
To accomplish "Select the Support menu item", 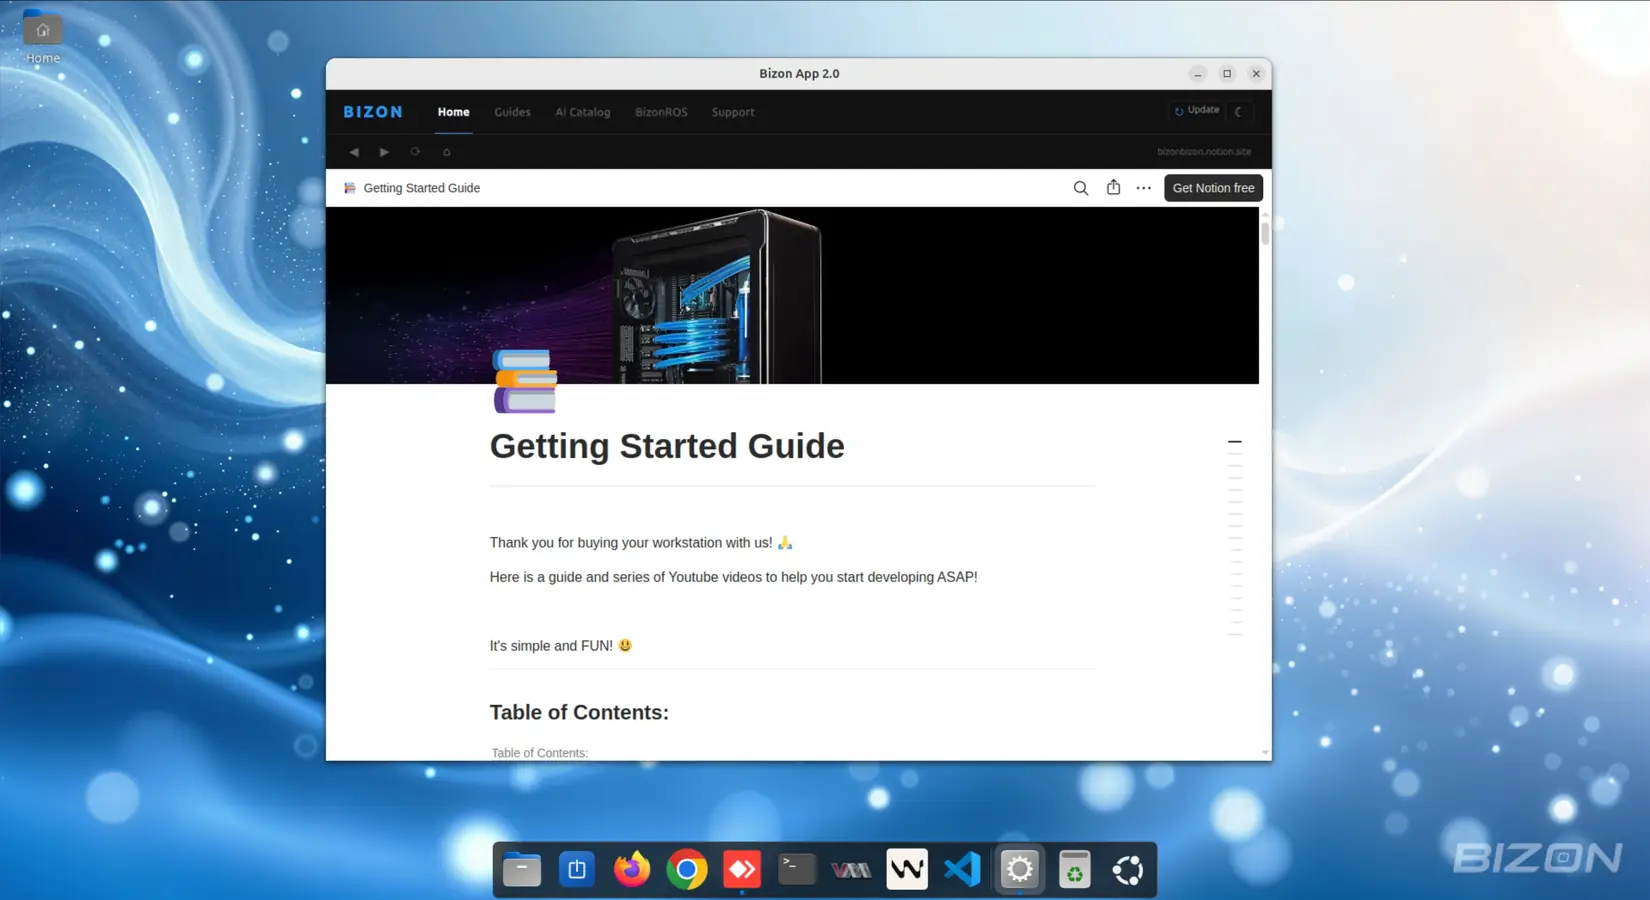I will (732, 112).
